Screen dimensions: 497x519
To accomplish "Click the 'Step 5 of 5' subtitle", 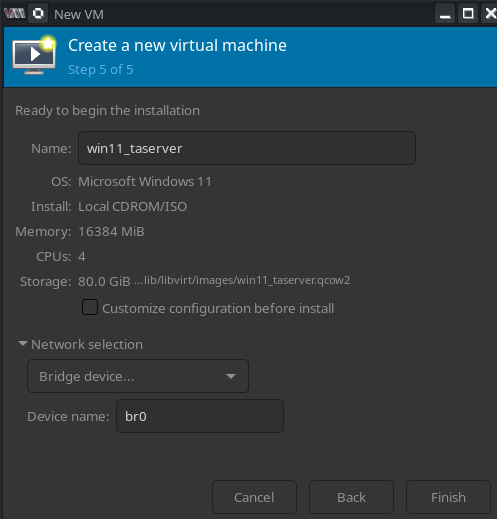I will (101, 70).
